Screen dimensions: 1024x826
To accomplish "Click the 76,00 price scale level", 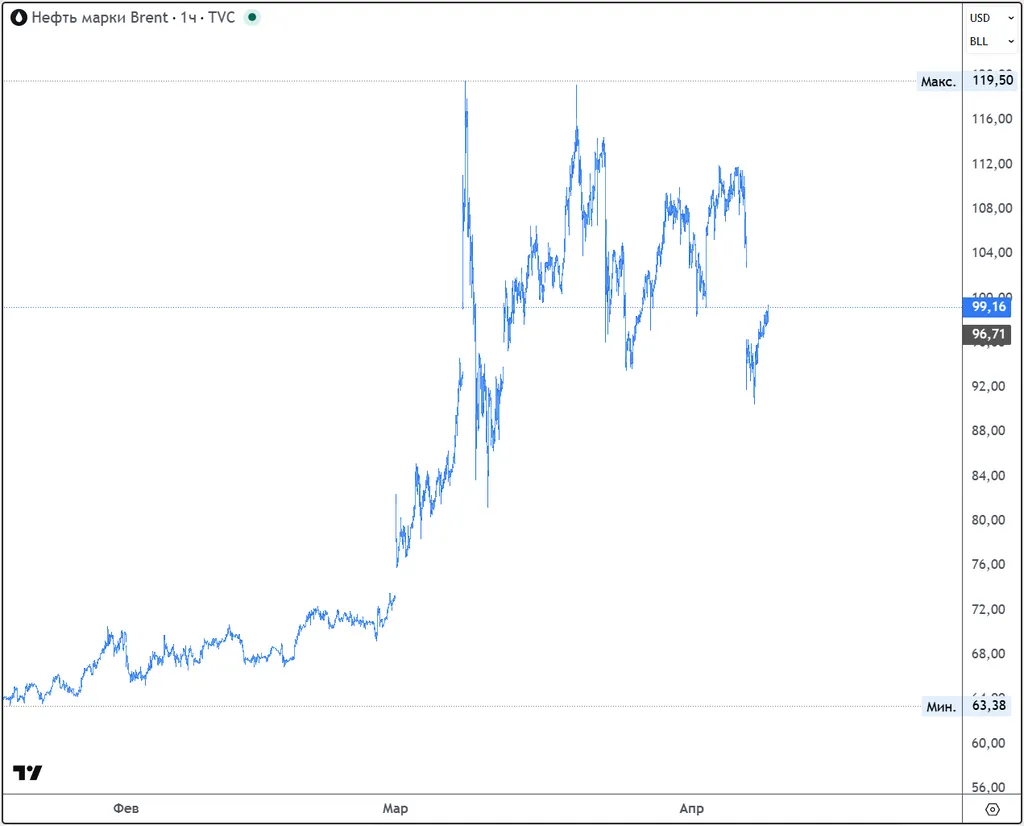I will point(991,565).
